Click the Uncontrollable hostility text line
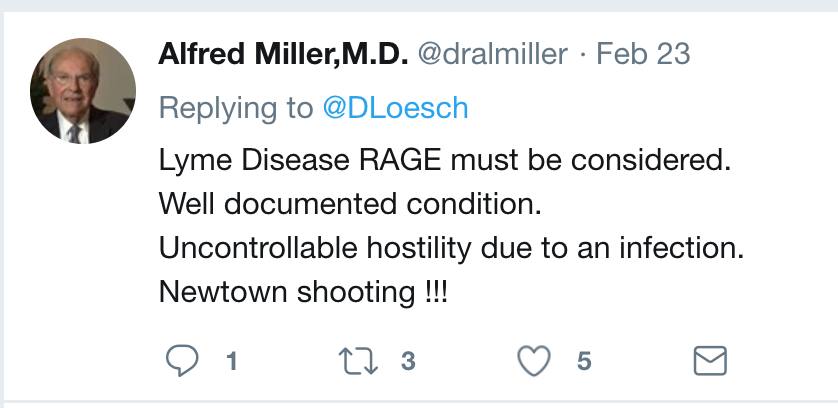The image size is (838, 408). 452,248
